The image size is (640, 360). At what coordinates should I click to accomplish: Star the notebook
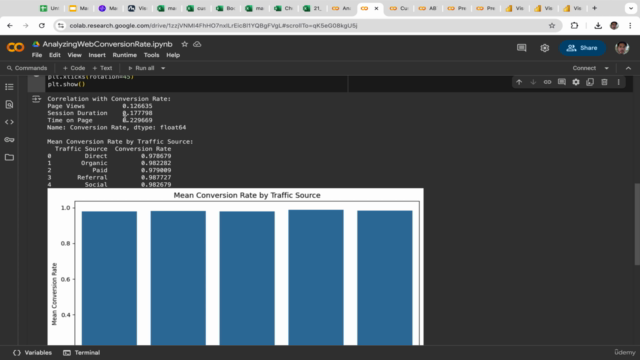click(184, 44)
